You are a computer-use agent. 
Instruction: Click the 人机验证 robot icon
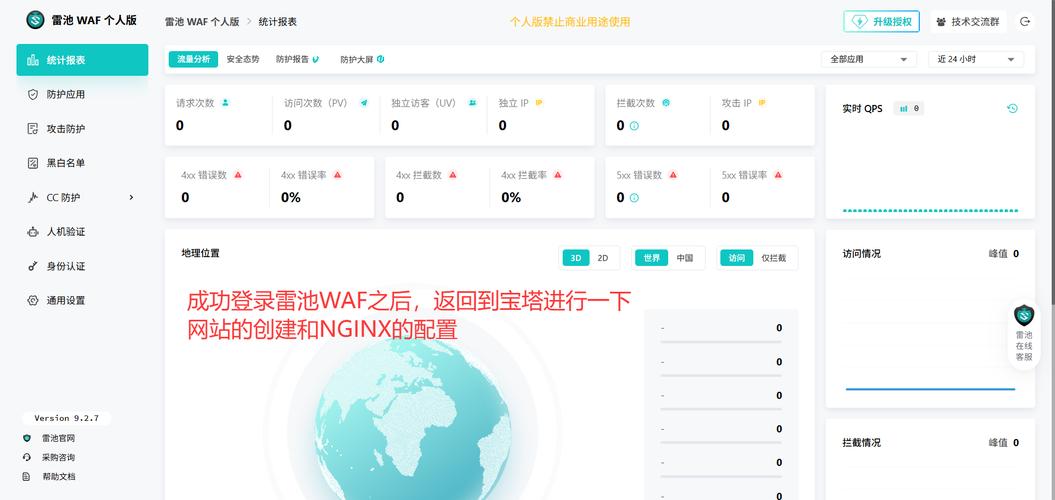coord(32,231)
